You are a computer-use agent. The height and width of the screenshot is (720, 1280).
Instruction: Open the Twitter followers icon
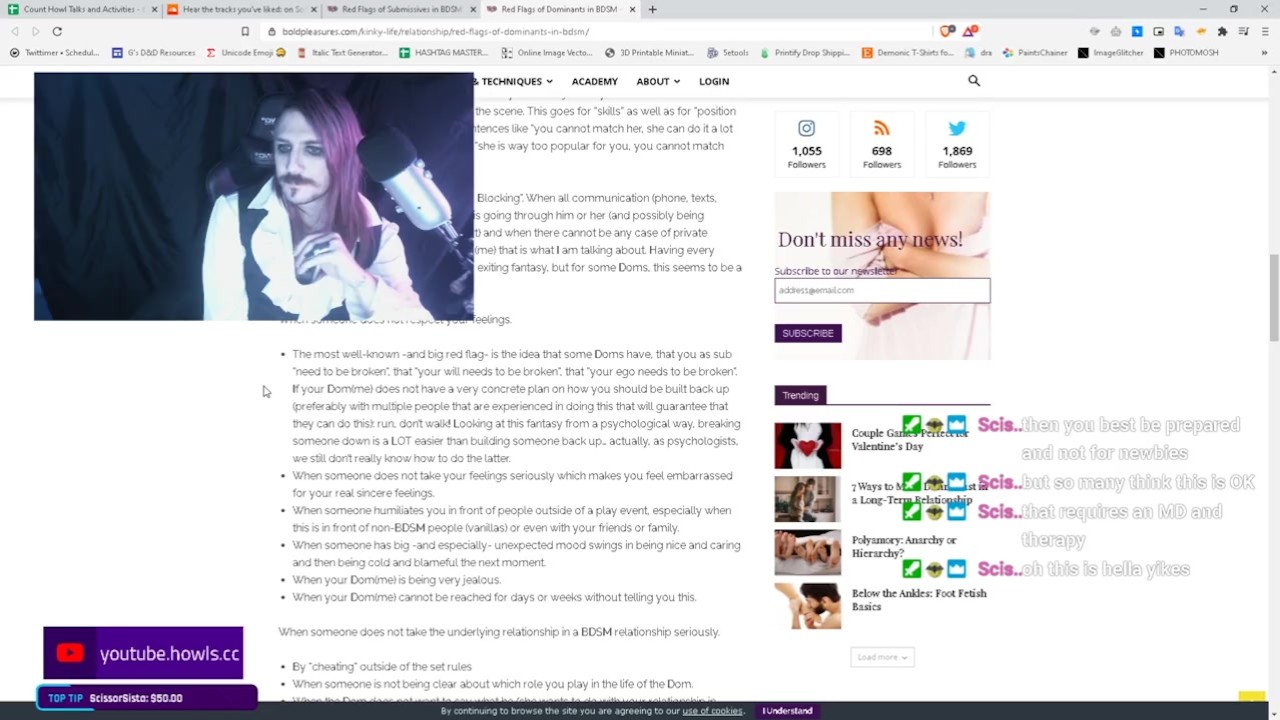tap(957, 128)
